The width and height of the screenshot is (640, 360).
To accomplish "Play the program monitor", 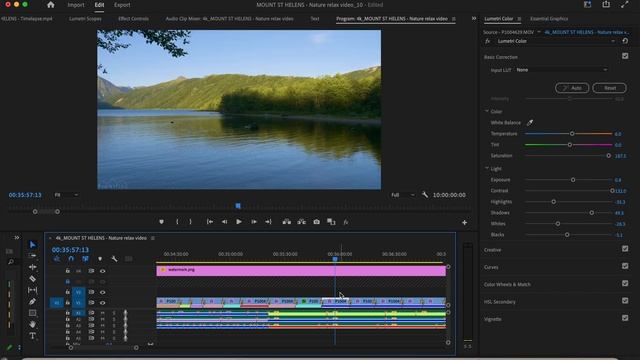I will (239, 222).
